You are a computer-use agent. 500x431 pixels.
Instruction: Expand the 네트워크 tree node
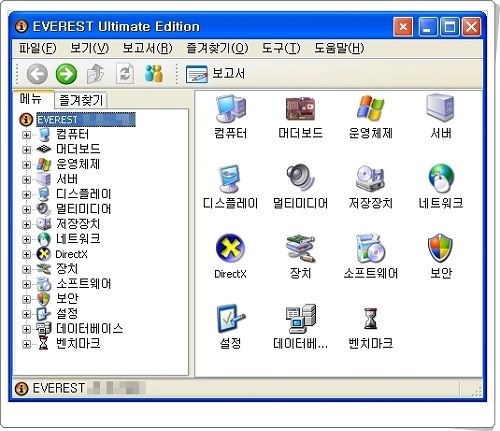(x=26, y=239)
